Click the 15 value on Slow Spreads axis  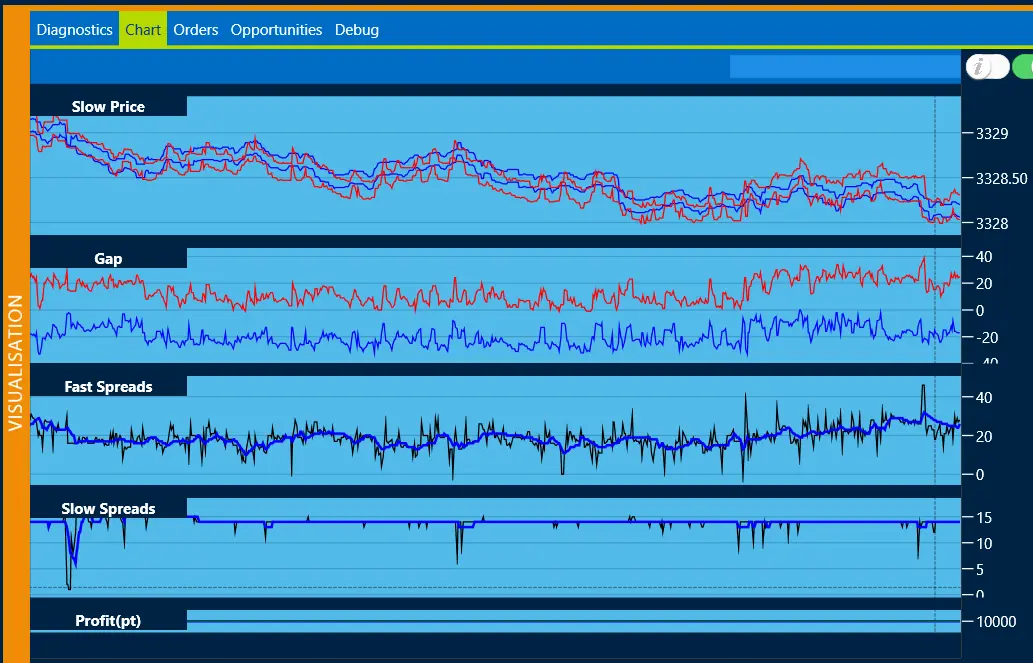984,518
